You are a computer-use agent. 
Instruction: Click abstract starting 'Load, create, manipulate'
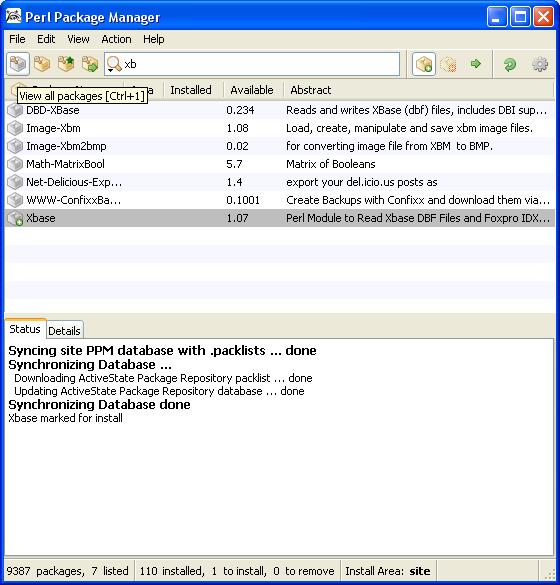(410, 128)
